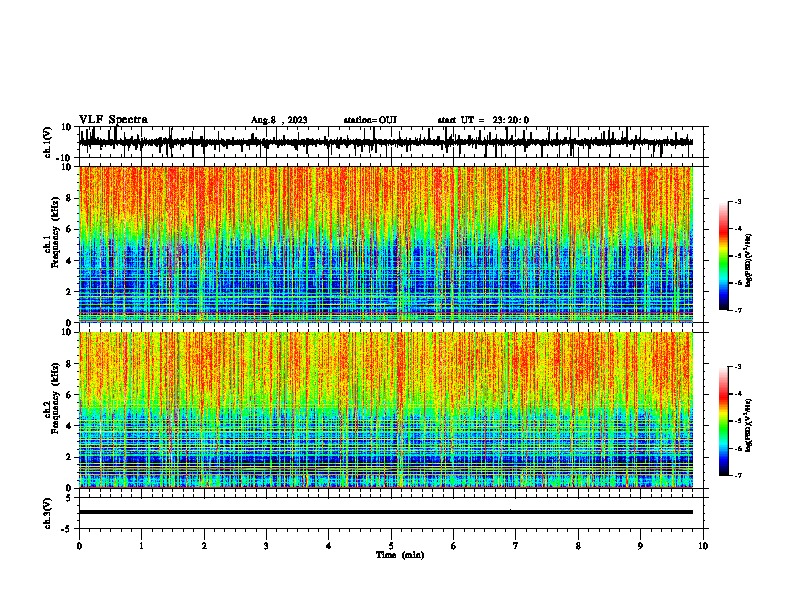Image resolution: width=792 pixels, height=612 pixels.
Task: Click ch.1 colorbar tick label '-3'
Action: 737,201
